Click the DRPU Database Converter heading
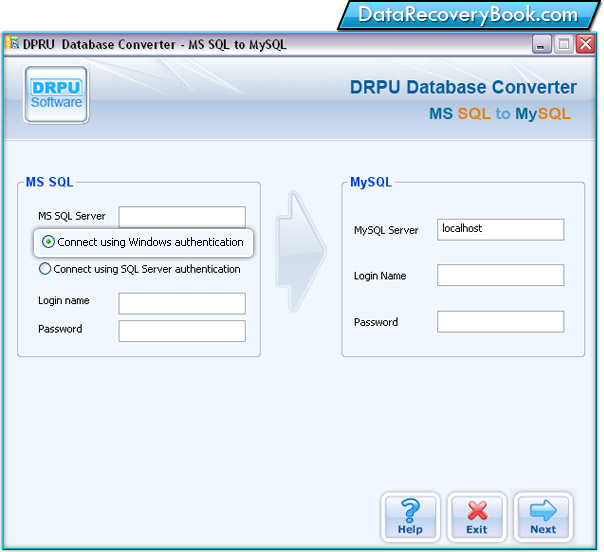Viewport: 604px width, 552px height. point(463,87)
